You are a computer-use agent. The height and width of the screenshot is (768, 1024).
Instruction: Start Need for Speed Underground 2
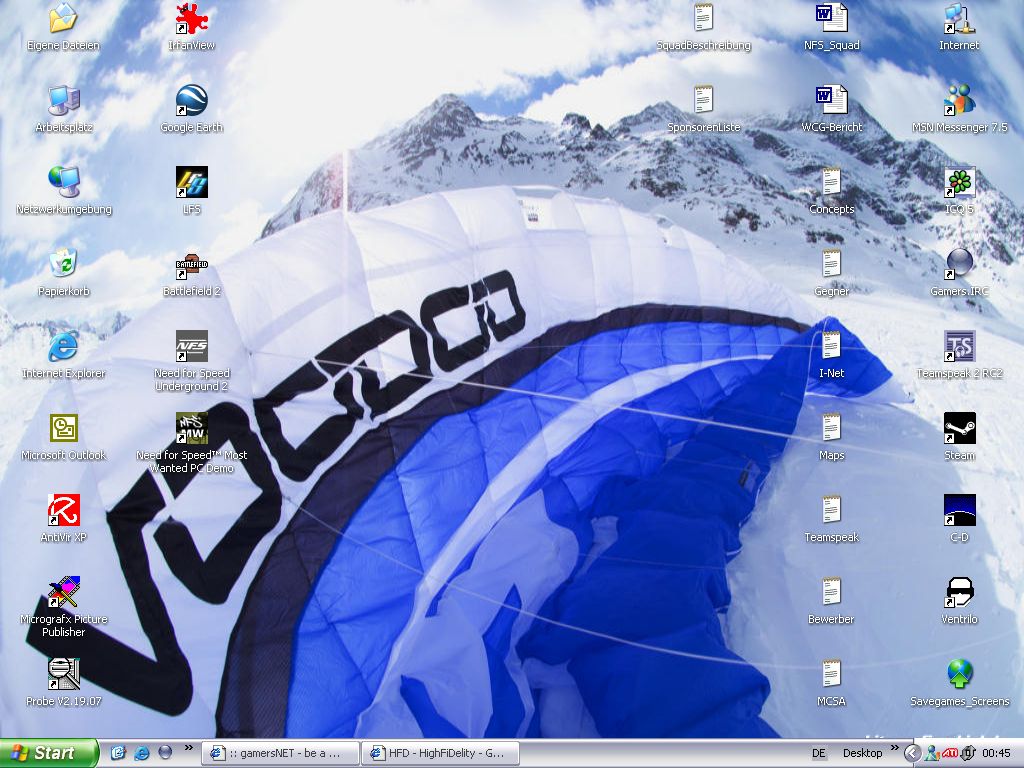191,347
